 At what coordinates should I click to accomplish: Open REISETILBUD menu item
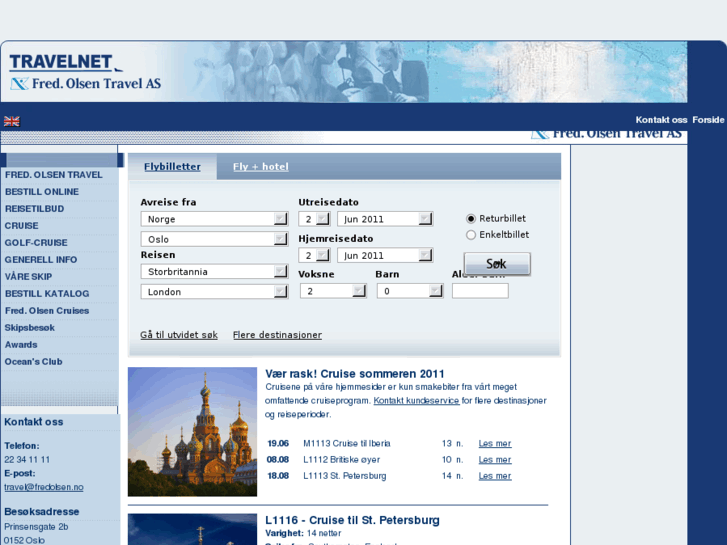[x=34, y=209]
